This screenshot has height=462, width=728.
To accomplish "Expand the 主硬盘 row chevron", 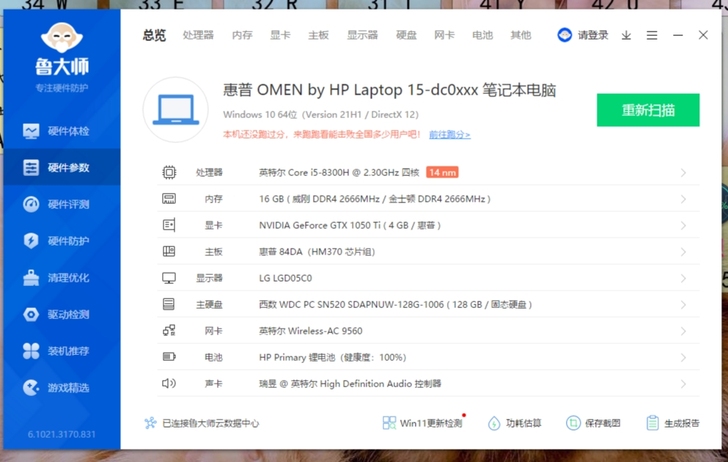I will (x=683, y=305).
